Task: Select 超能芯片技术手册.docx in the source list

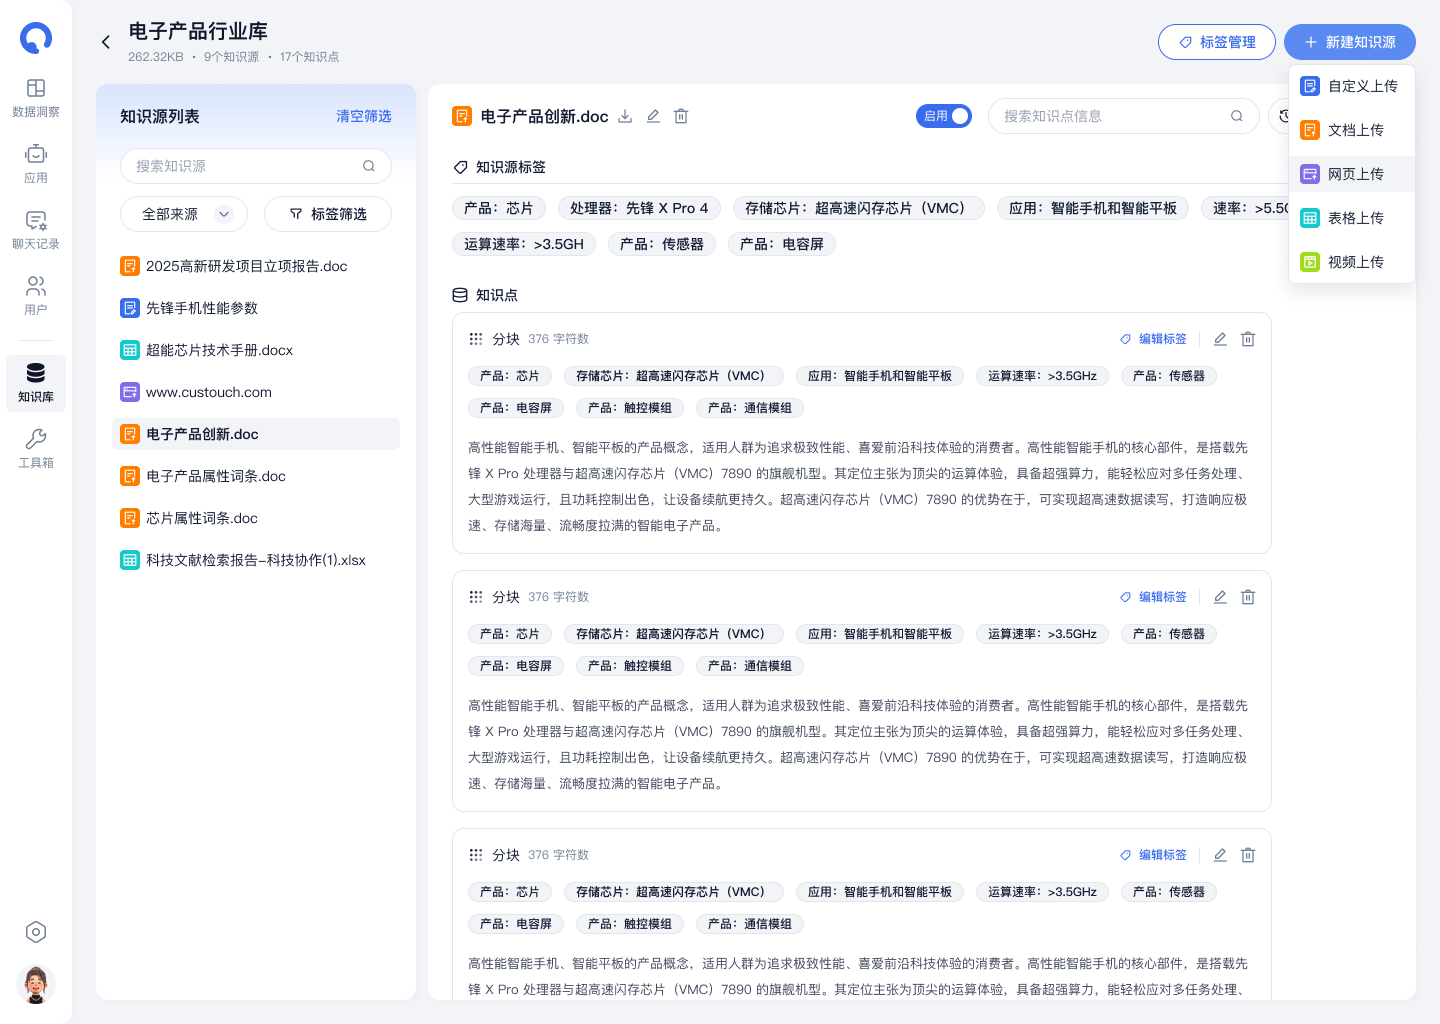Action: pyautogui.click(x=219, y=350)
